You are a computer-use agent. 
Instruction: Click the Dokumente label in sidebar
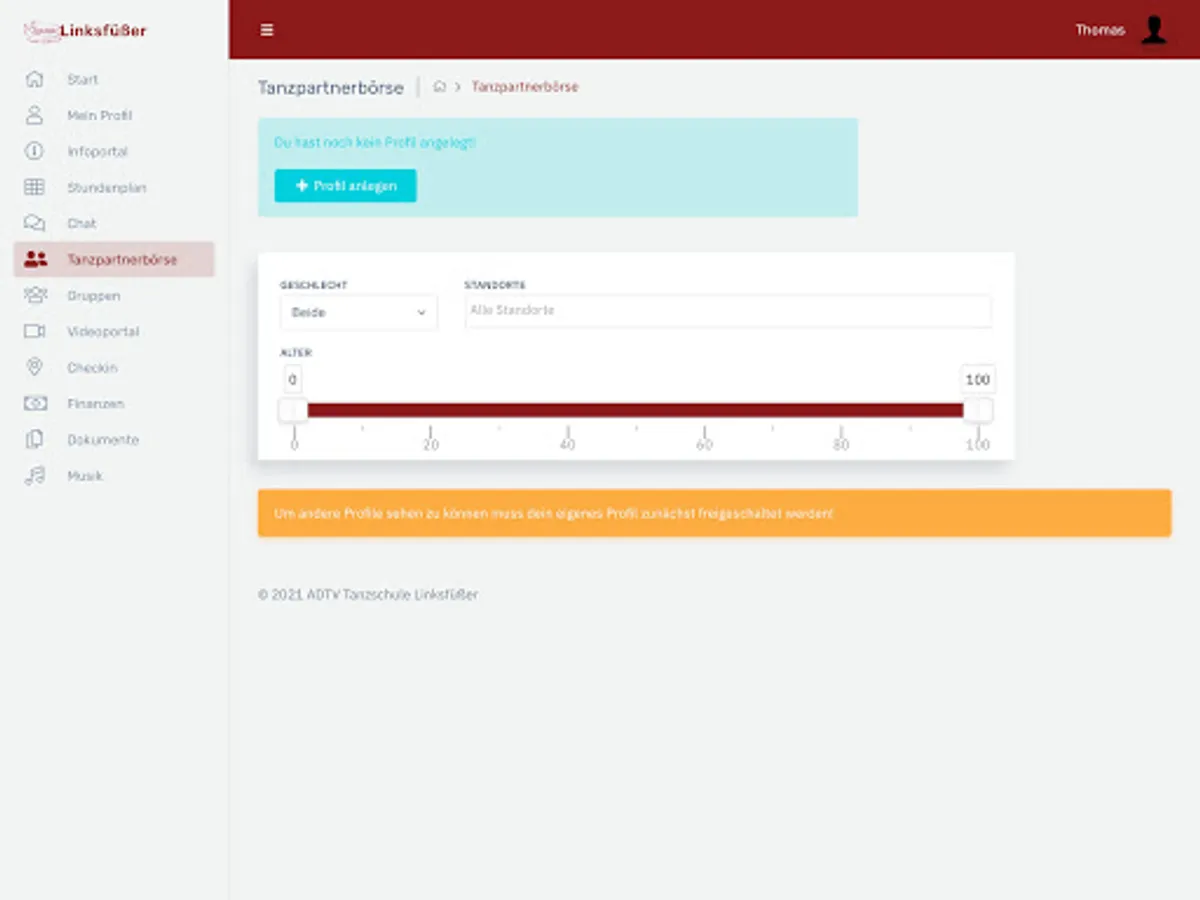tap(103, 440)
